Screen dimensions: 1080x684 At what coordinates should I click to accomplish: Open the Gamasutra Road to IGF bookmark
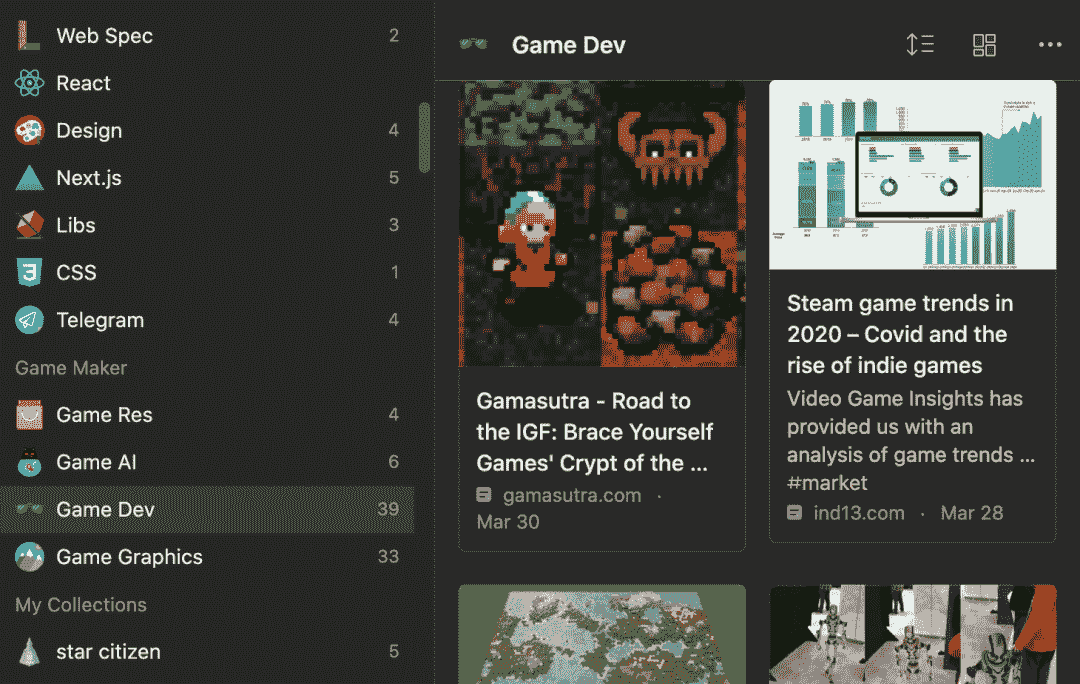(x=595, y=432)
